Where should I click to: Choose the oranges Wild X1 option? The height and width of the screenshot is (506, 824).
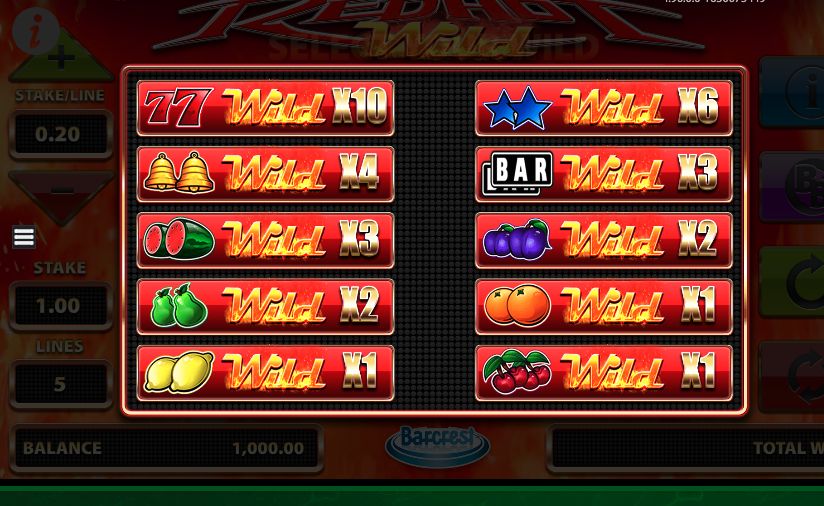coord(604,306)
